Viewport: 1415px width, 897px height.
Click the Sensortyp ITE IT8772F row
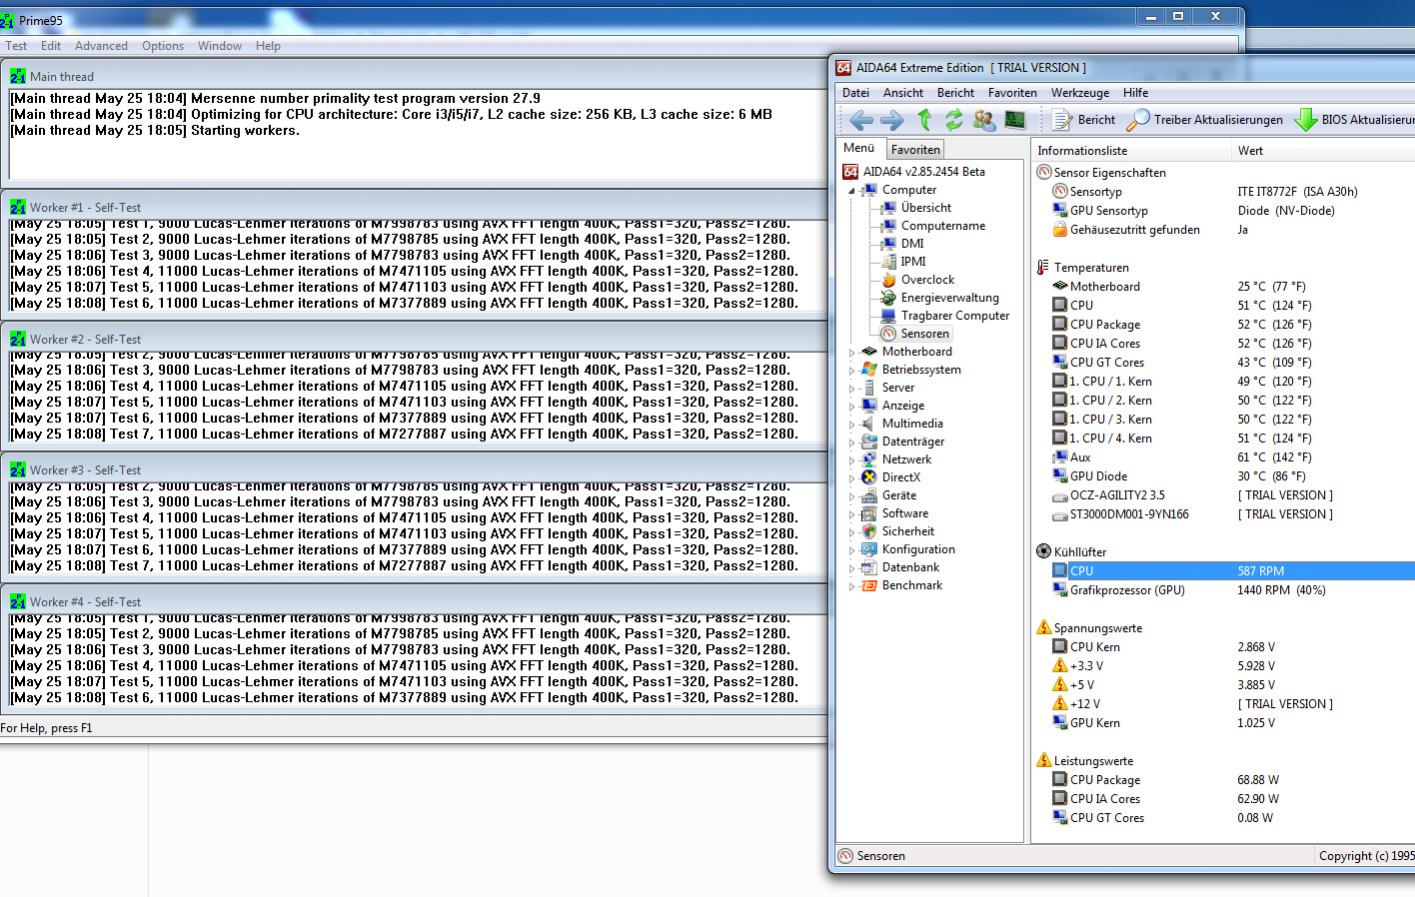click(x=1232, y=192)
